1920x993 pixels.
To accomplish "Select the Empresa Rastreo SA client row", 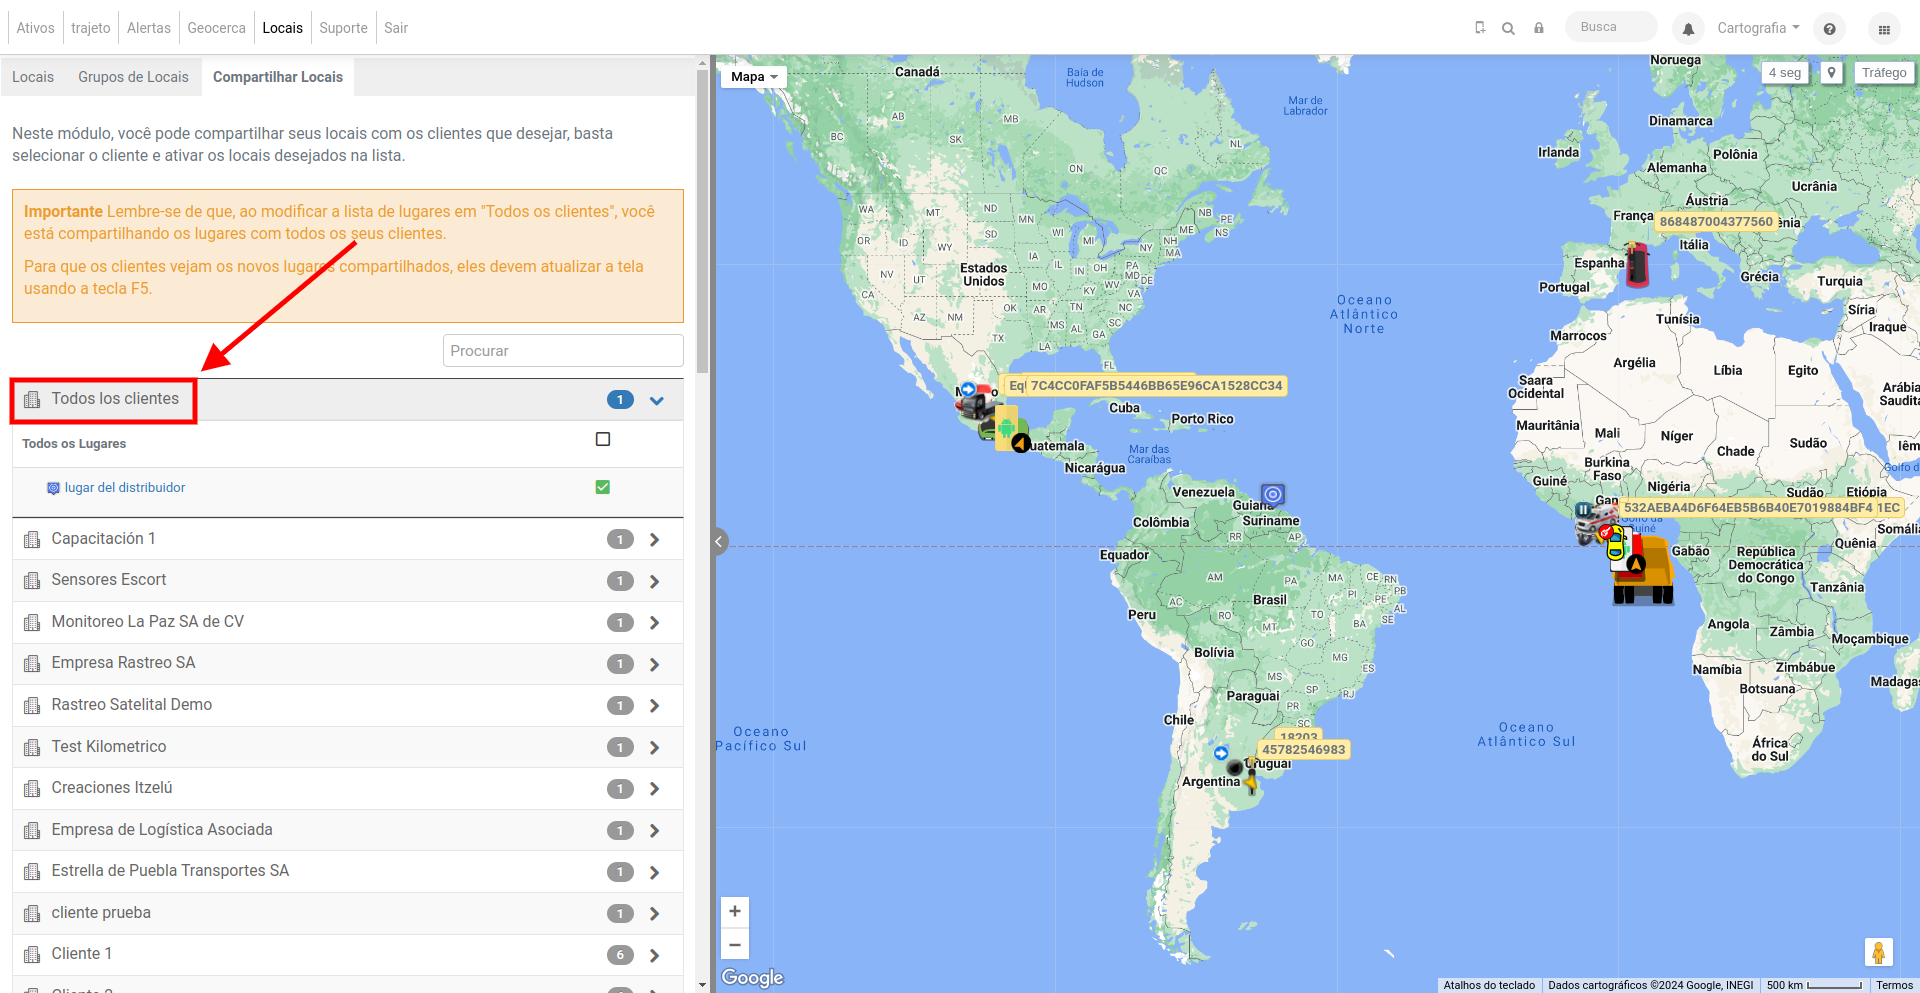I will pyautogui.click(x=348, y=664).
